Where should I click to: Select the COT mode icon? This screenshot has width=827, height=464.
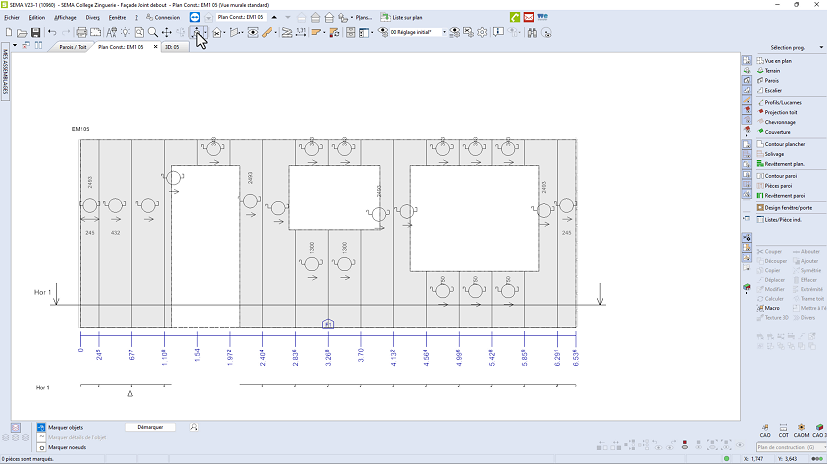pos(784,429)
